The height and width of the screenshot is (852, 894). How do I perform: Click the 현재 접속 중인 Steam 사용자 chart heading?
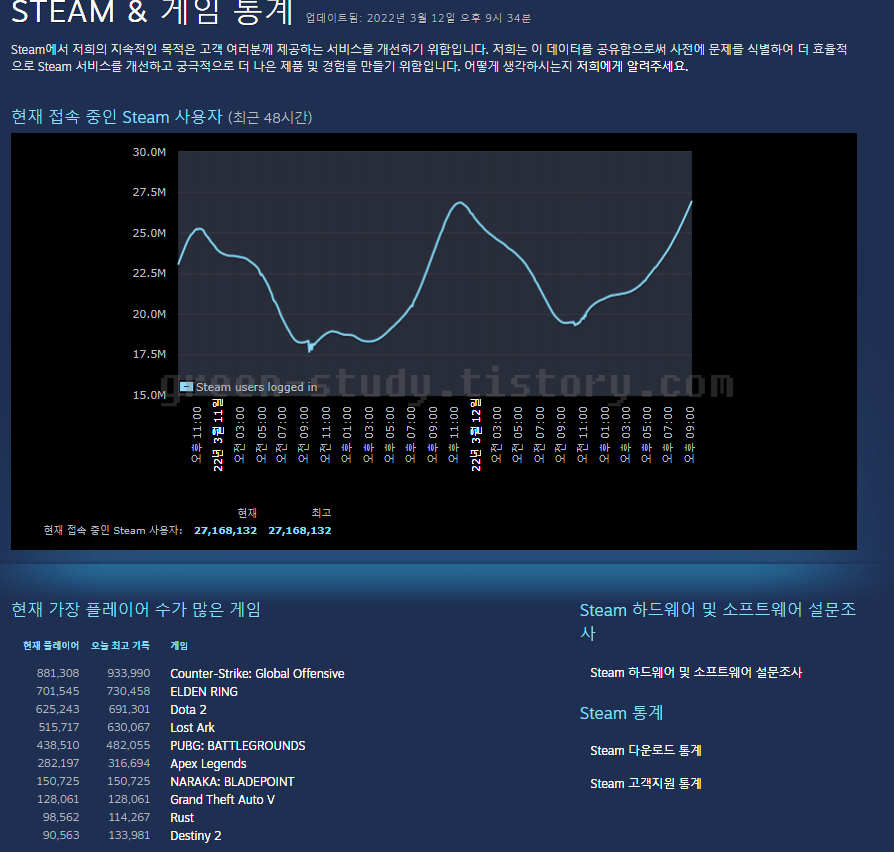point(117,117)
